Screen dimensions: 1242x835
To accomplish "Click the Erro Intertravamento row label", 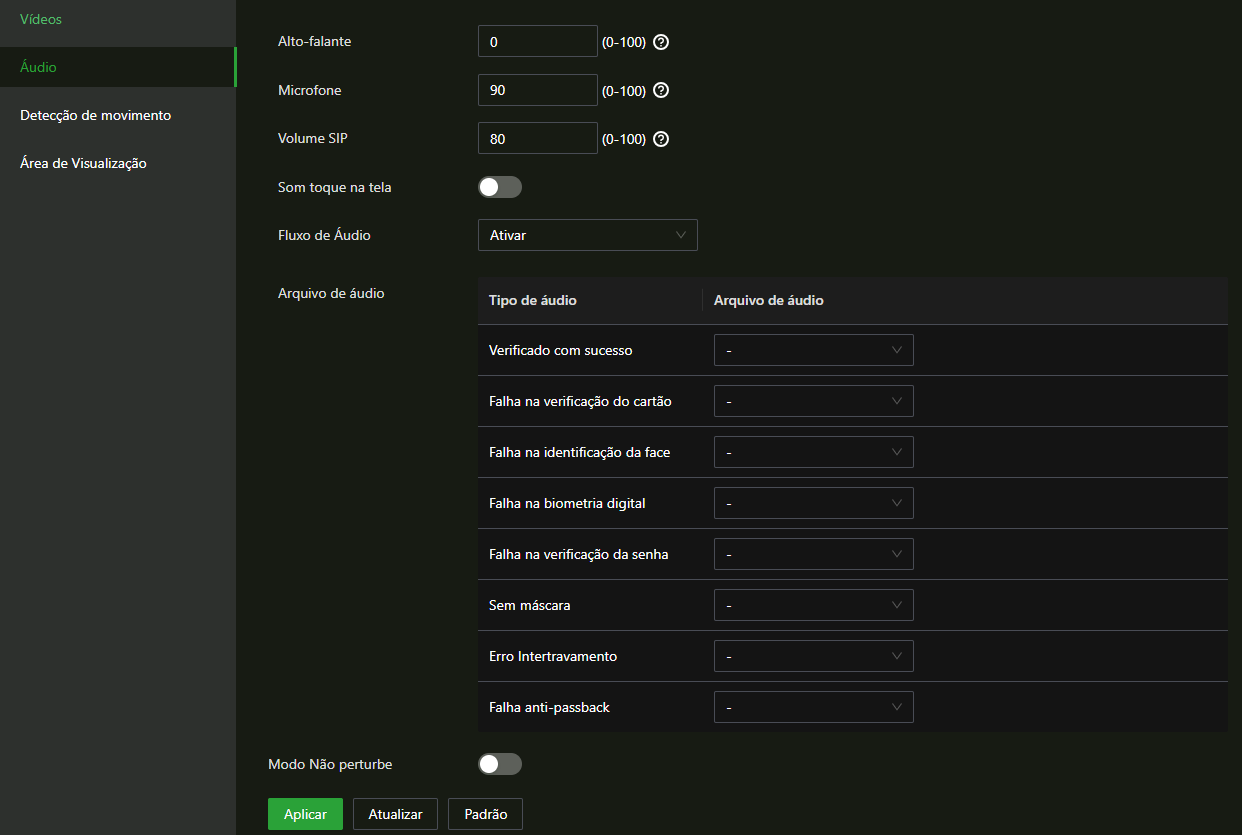I will [x=553, y=656].
